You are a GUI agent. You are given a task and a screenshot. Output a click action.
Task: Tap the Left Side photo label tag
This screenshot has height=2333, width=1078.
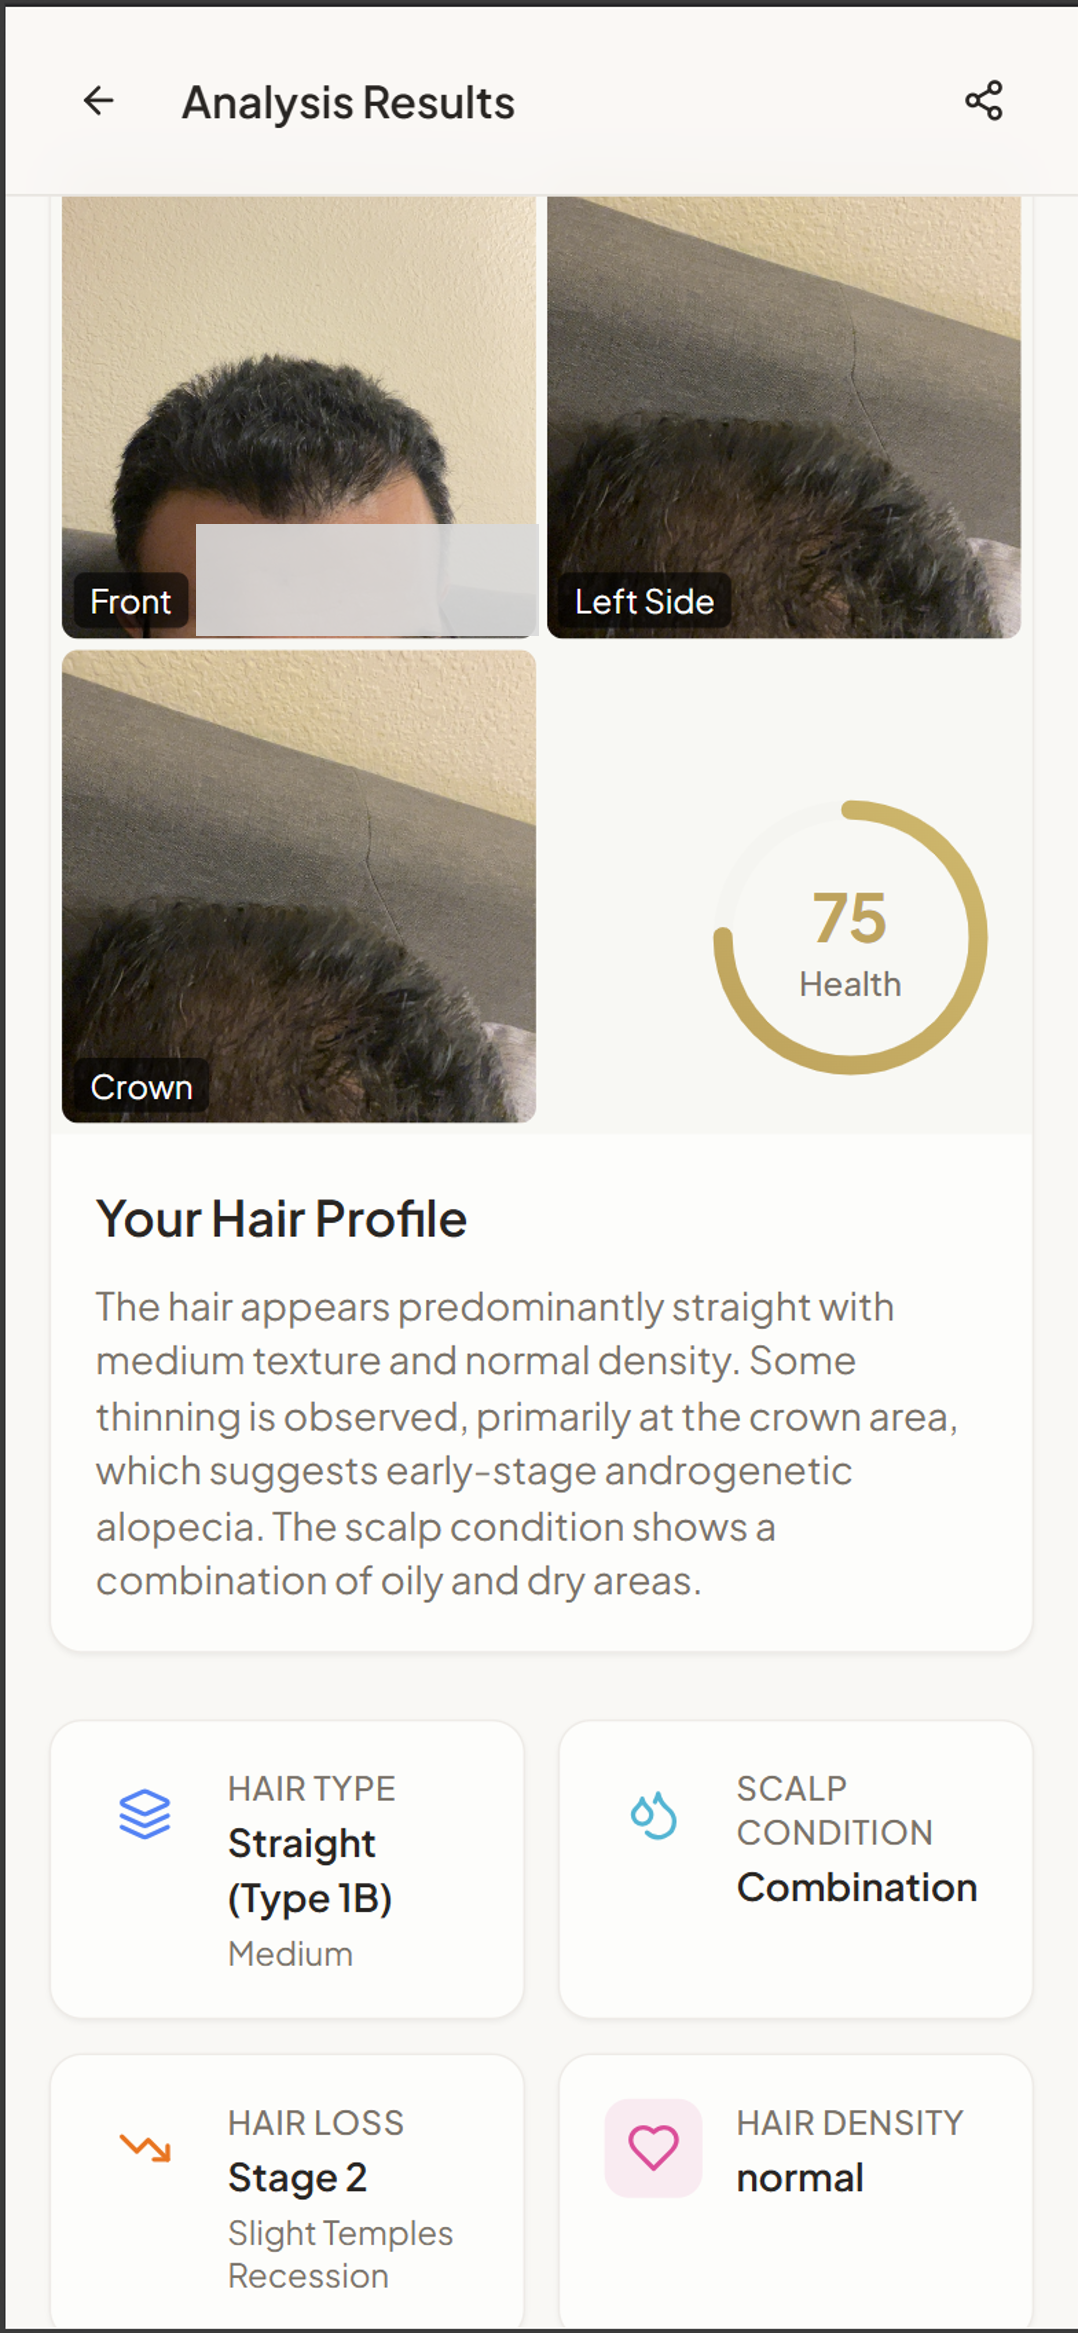643,600
